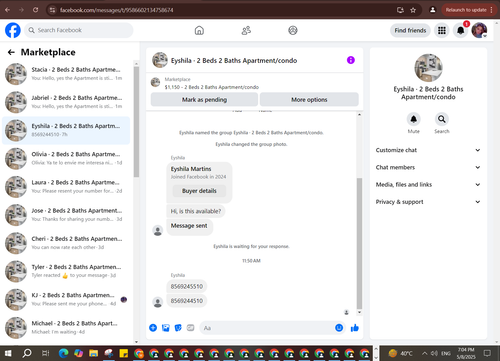
Task: Mute this conversation with the bell button
Action: coord(414,119)
